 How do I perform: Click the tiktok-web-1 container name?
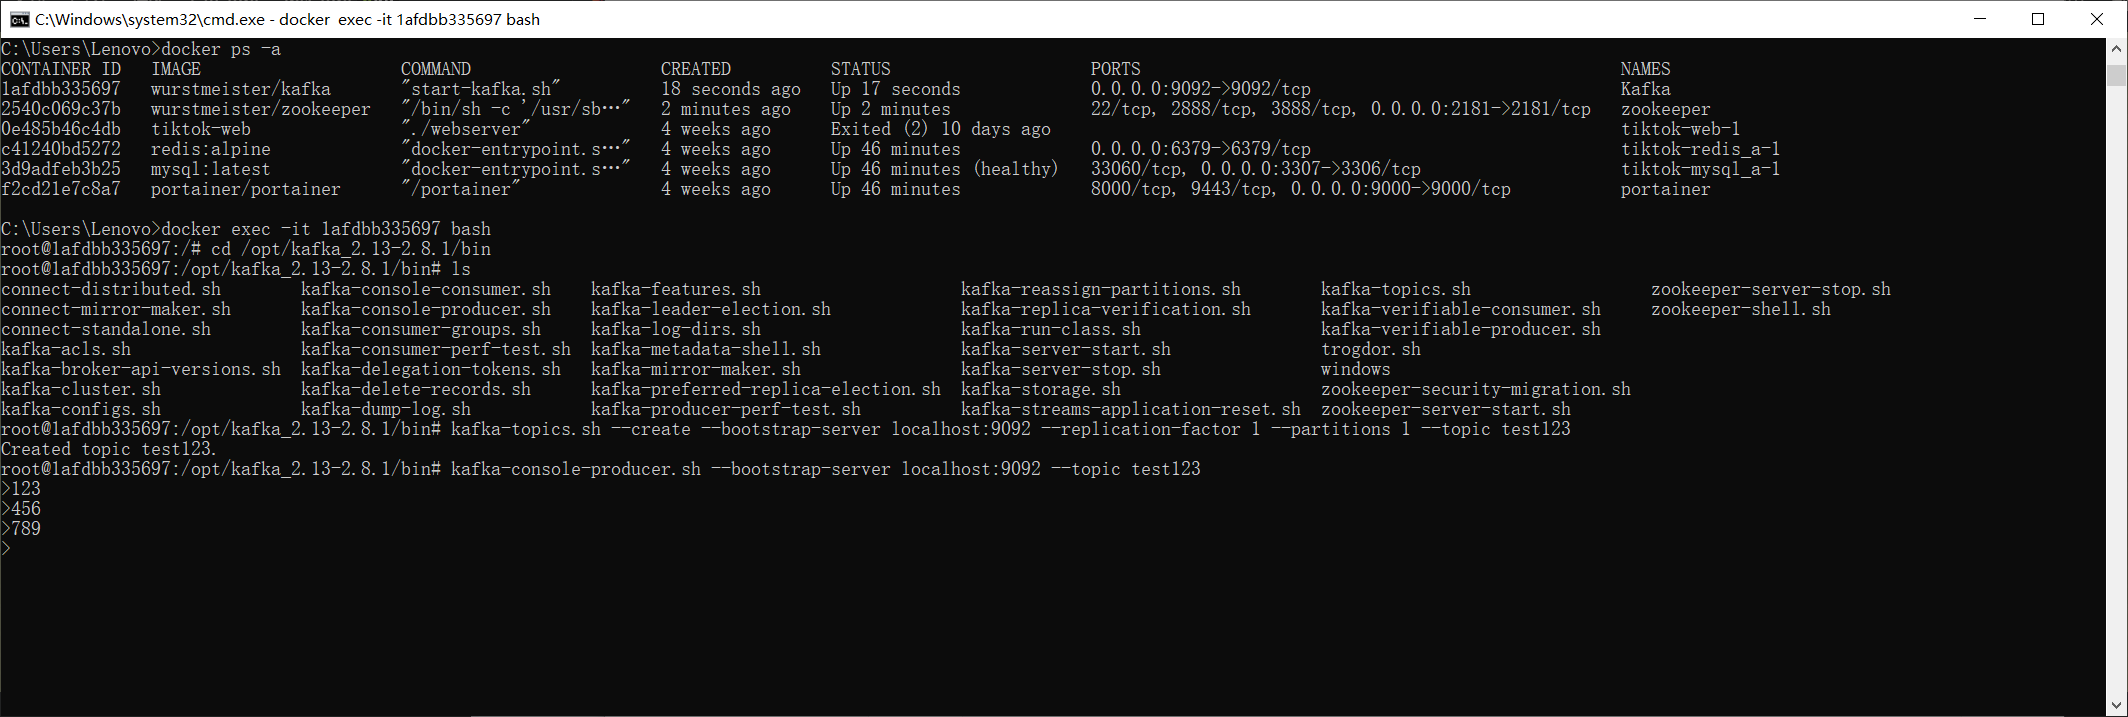pos(1680,129)
